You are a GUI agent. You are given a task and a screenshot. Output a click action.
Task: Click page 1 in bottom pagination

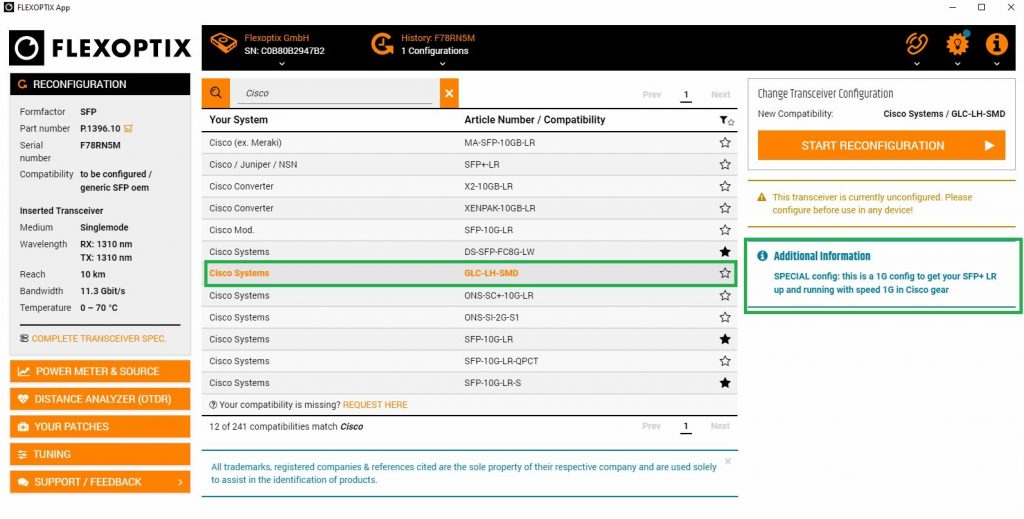[686, 427]
